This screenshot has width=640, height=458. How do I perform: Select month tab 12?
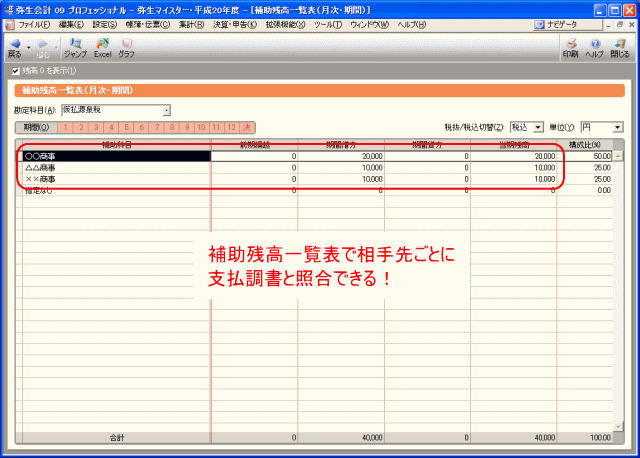[232, 127]
